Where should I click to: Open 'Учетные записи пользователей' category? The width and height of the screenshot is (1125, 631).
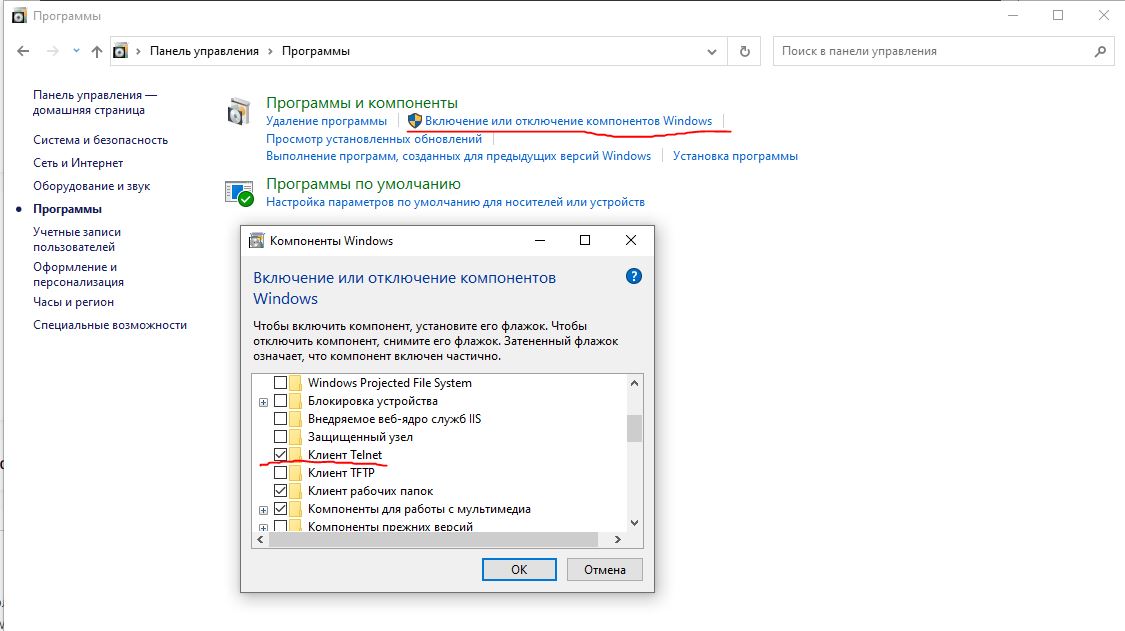coord(77,239)
